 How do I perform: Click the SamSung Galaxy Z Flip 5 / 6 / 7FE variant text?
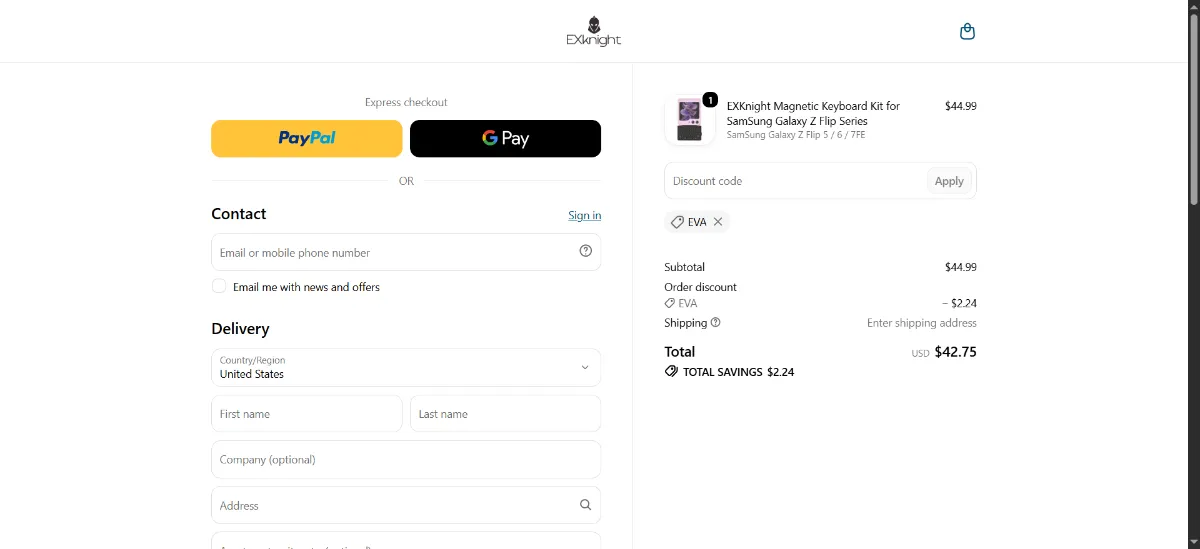(x=796, y=135)
